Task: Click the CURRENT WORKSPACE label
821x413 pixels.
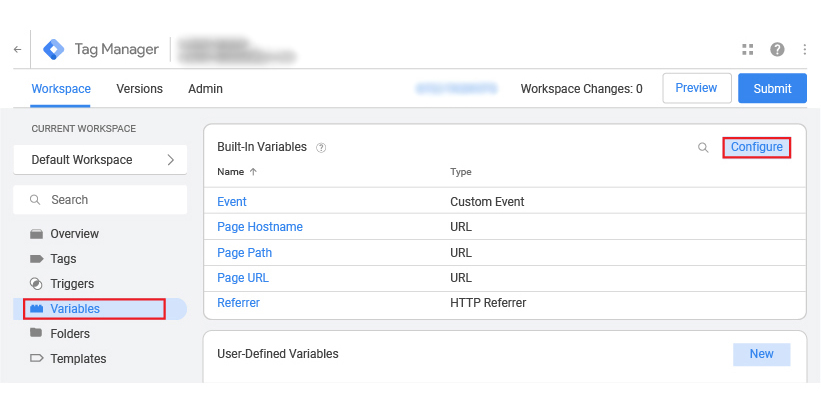Action: point(84,129)
